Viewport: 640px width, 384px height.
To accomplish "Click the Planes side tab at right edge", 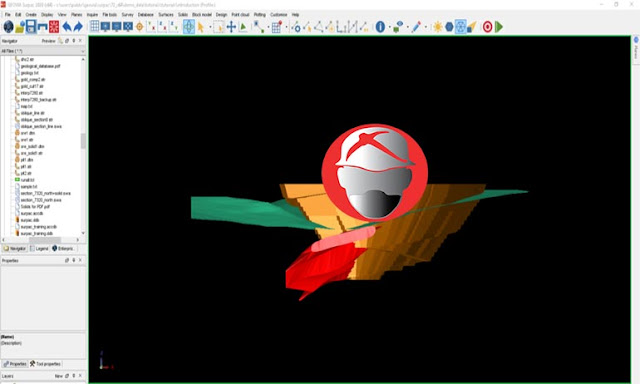I will tap(636, 49).
